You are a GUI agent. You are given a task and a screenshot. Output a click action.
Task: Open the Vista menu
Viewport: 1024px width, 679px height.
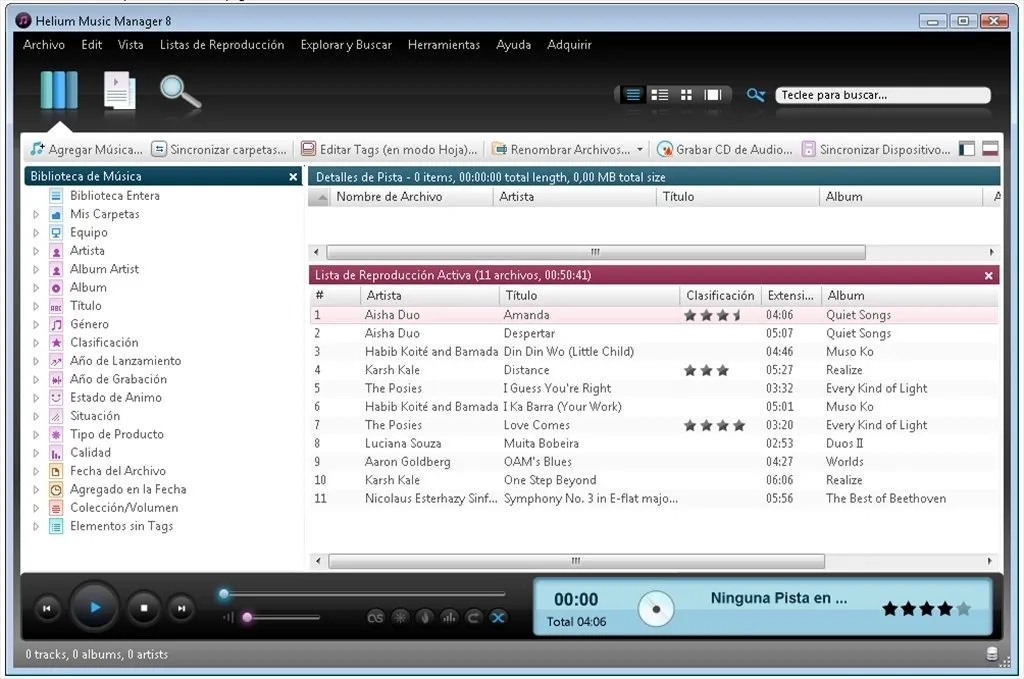[131, 45]
